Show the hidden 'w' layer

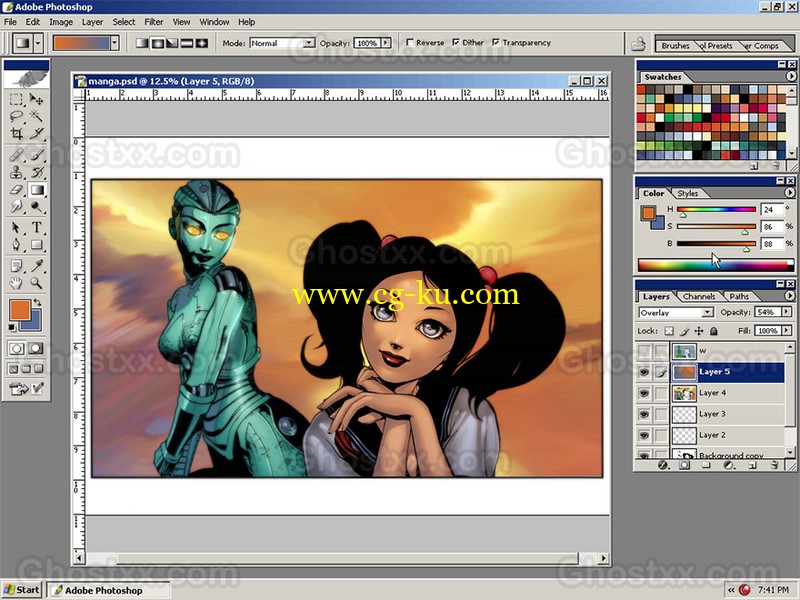point(644,351)
